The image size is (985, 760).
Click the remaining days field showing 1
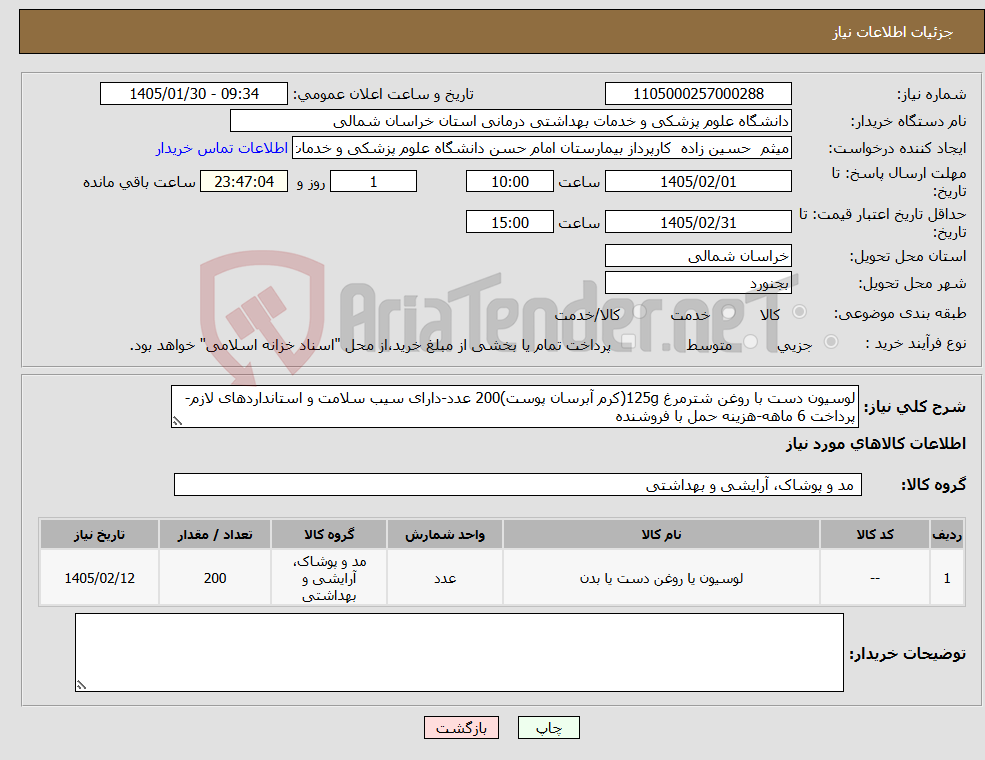pyautogui.click(x=373, y=182)
